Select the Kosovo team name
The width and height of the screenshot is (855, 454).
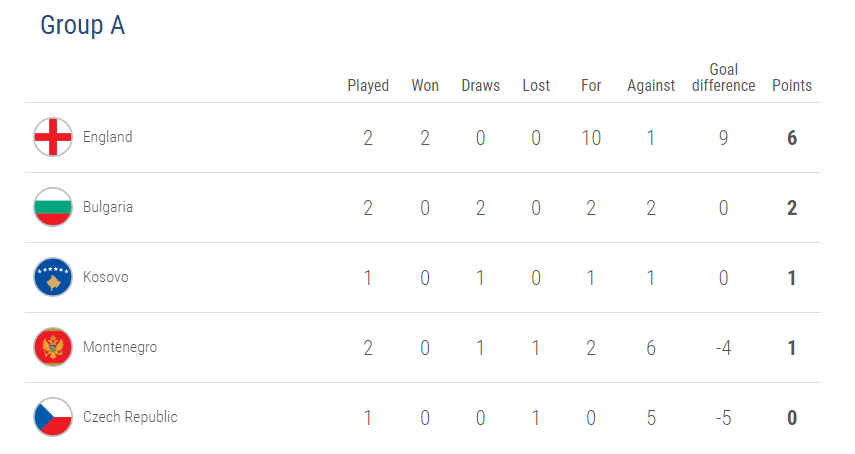tap(105, 277)
